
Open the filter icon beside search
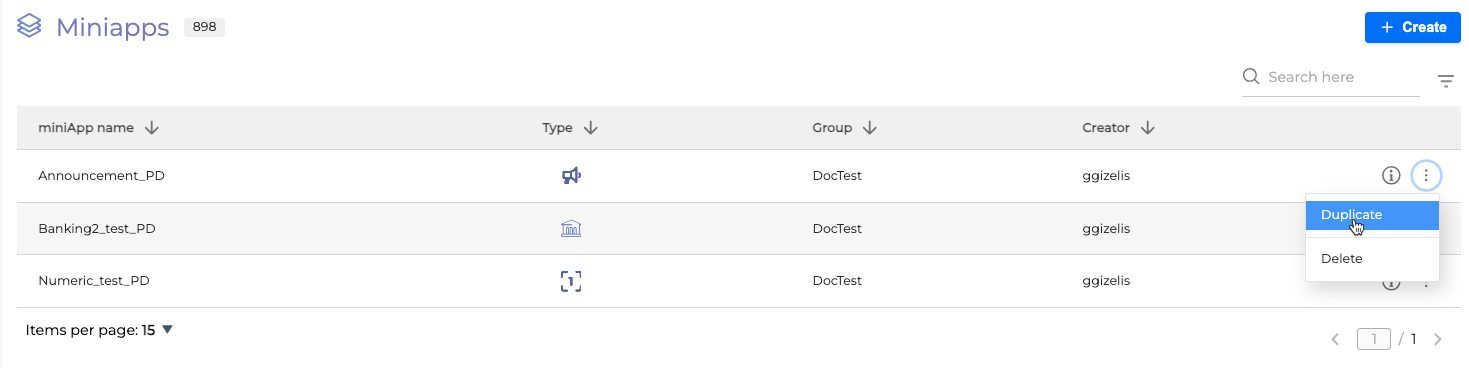coord(1446,81)
